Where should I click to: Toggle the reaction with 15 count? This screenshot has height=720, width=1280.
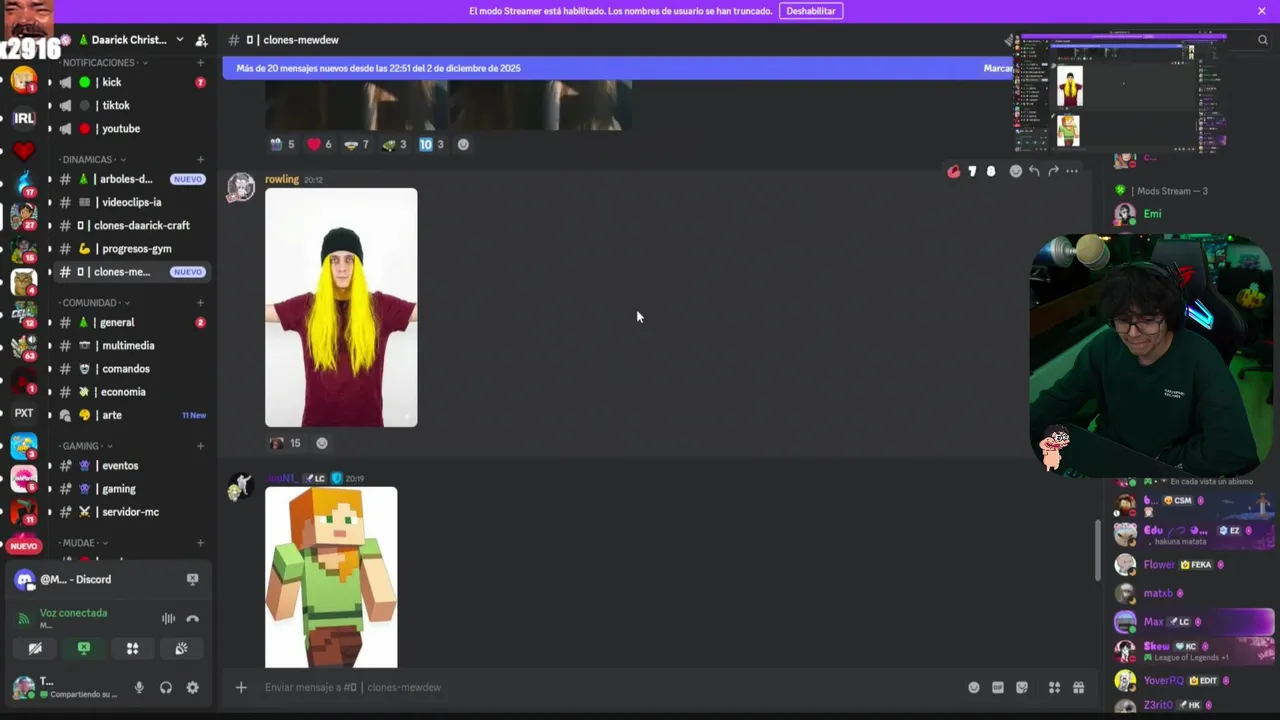click(x=285, y=443)
